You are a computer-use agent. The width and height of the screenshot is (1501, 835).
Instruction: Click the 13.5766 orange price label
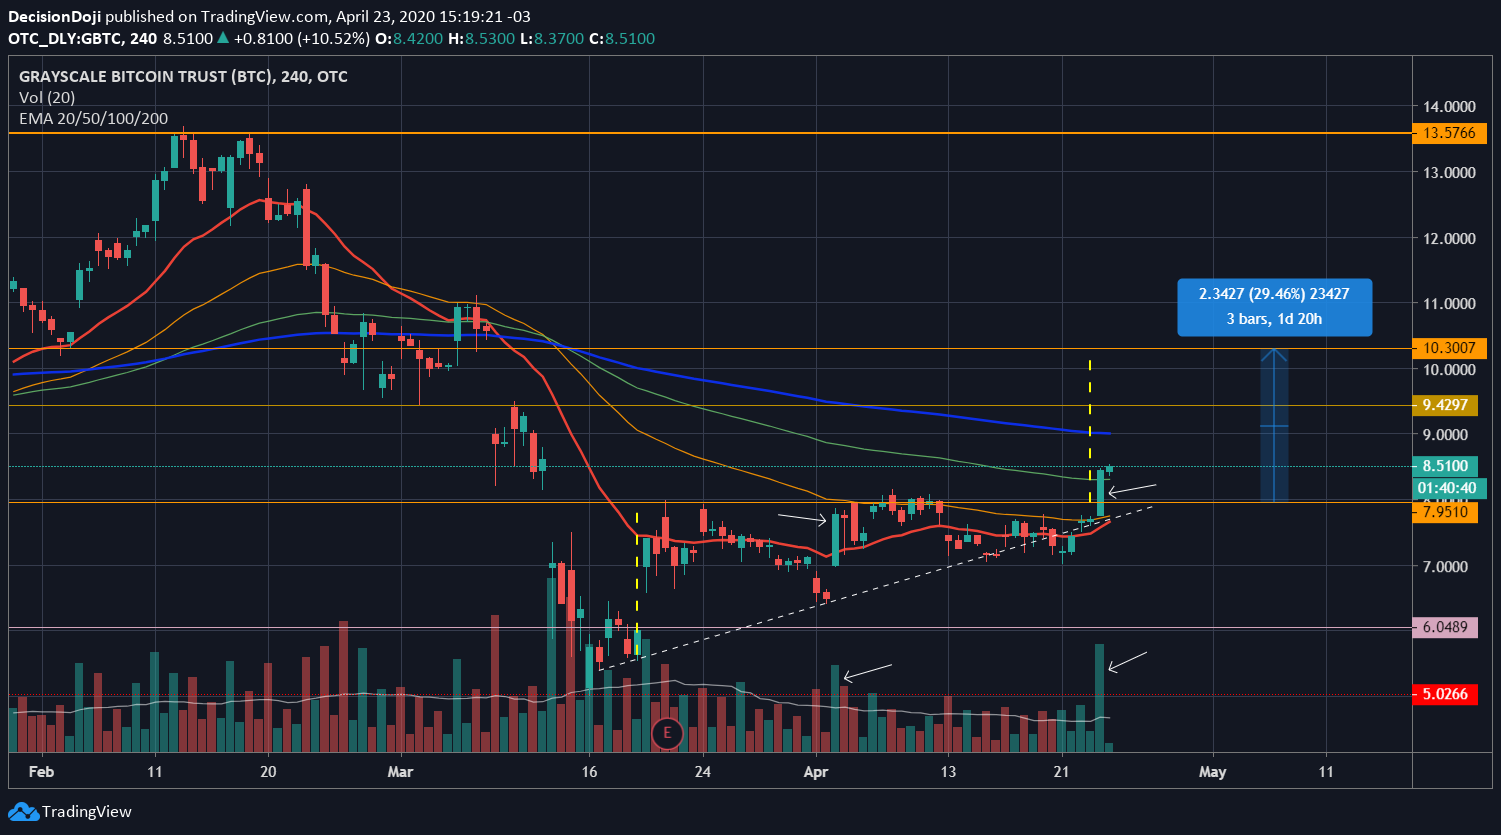coord(1449,133)
